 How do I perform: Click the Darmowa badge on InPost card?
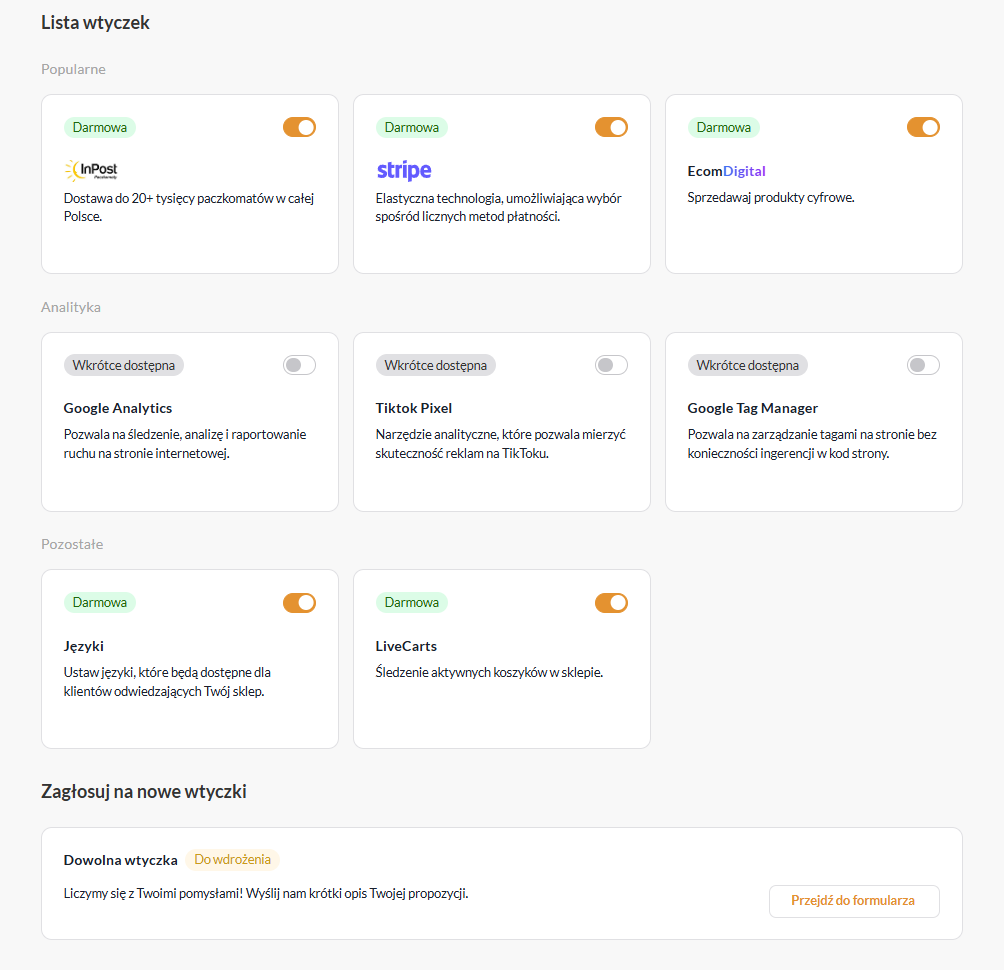click(100, 127)
